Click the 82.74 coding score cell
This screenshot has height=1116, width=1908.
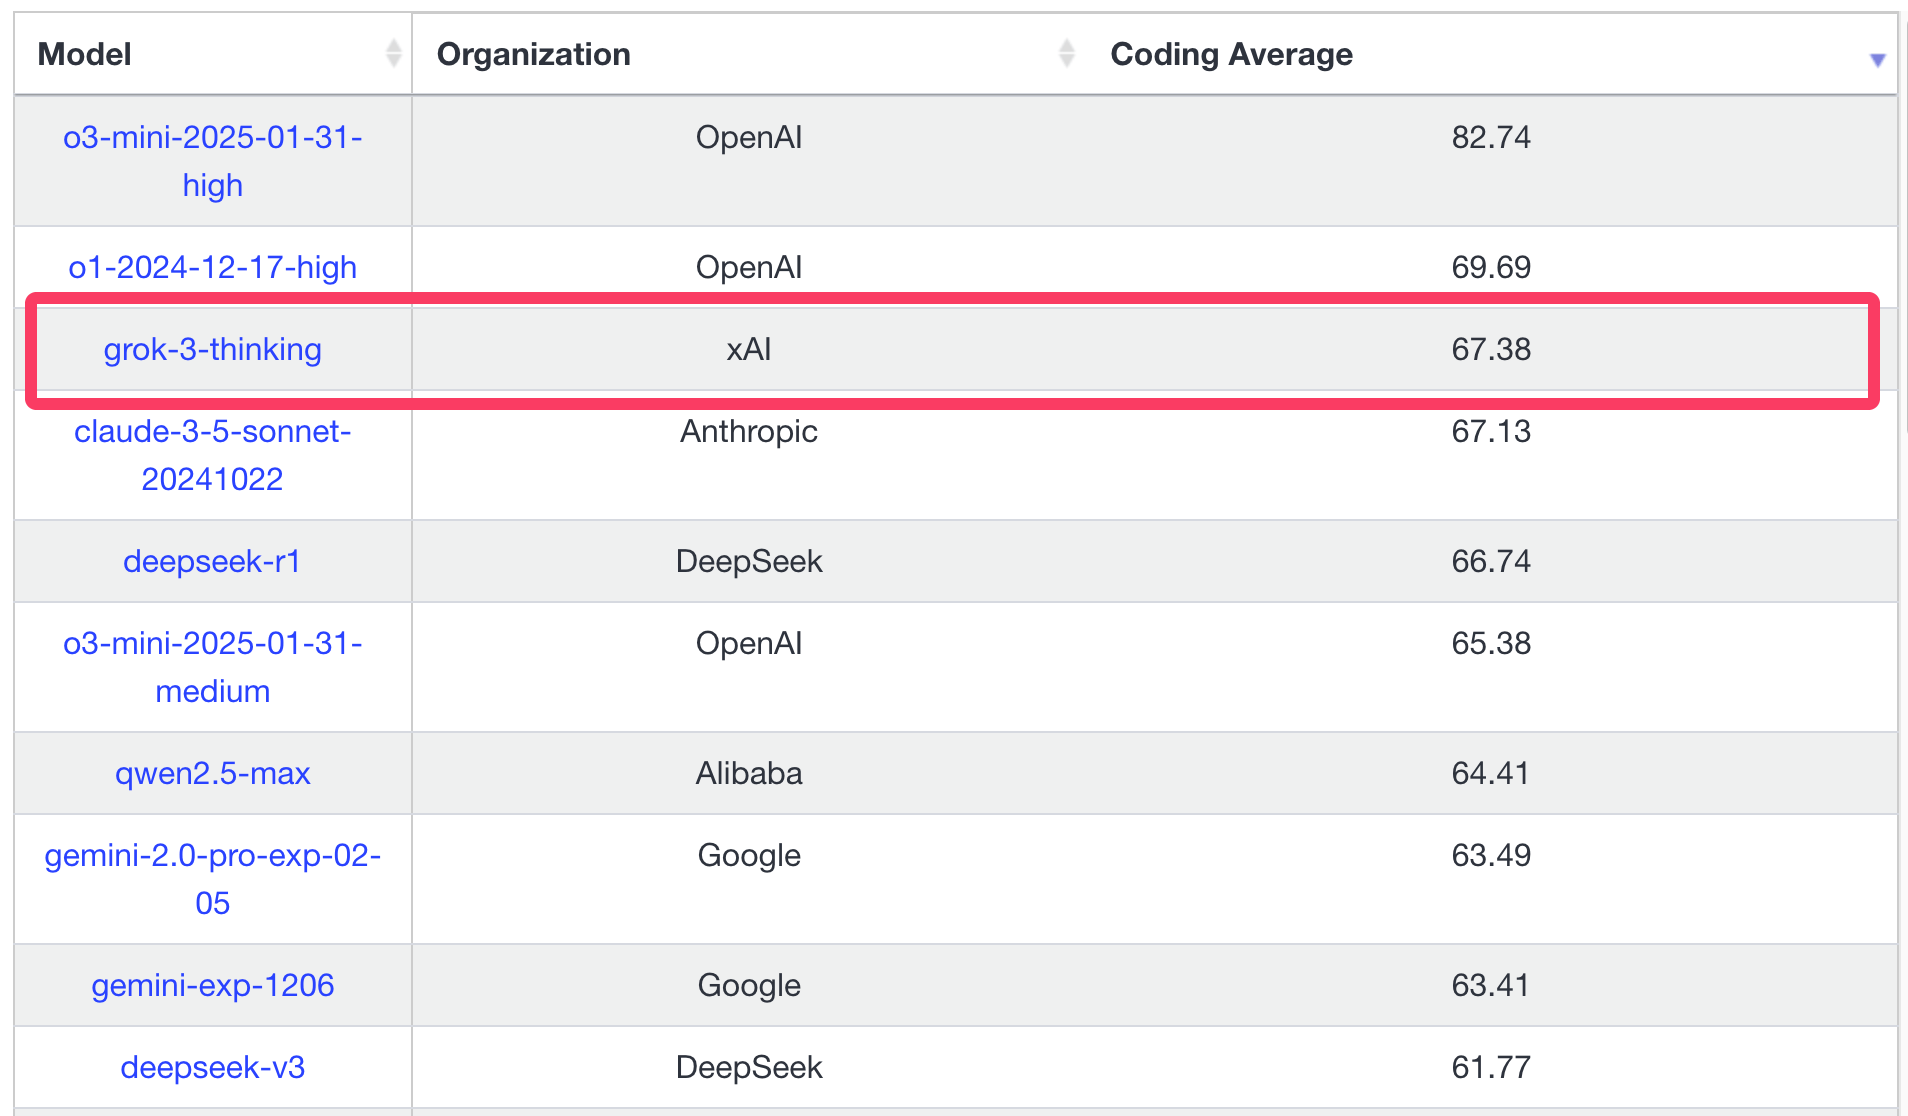pyautogui.click(x=1490, y=137)
